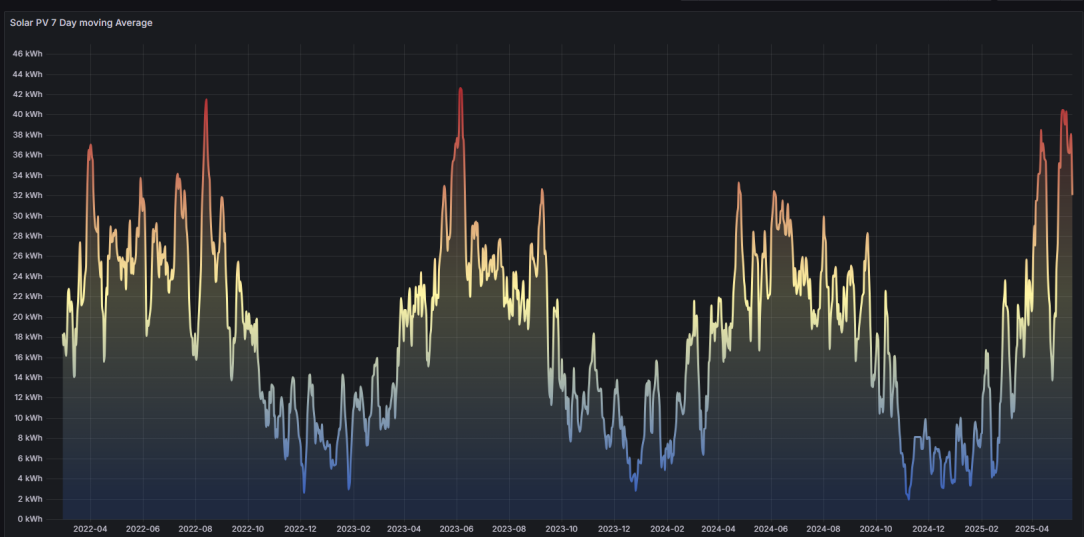Click the 2 kWh y-axis label
Image resolution: width=1084 pixels, height=537 pixels.
tap(30, 499)
